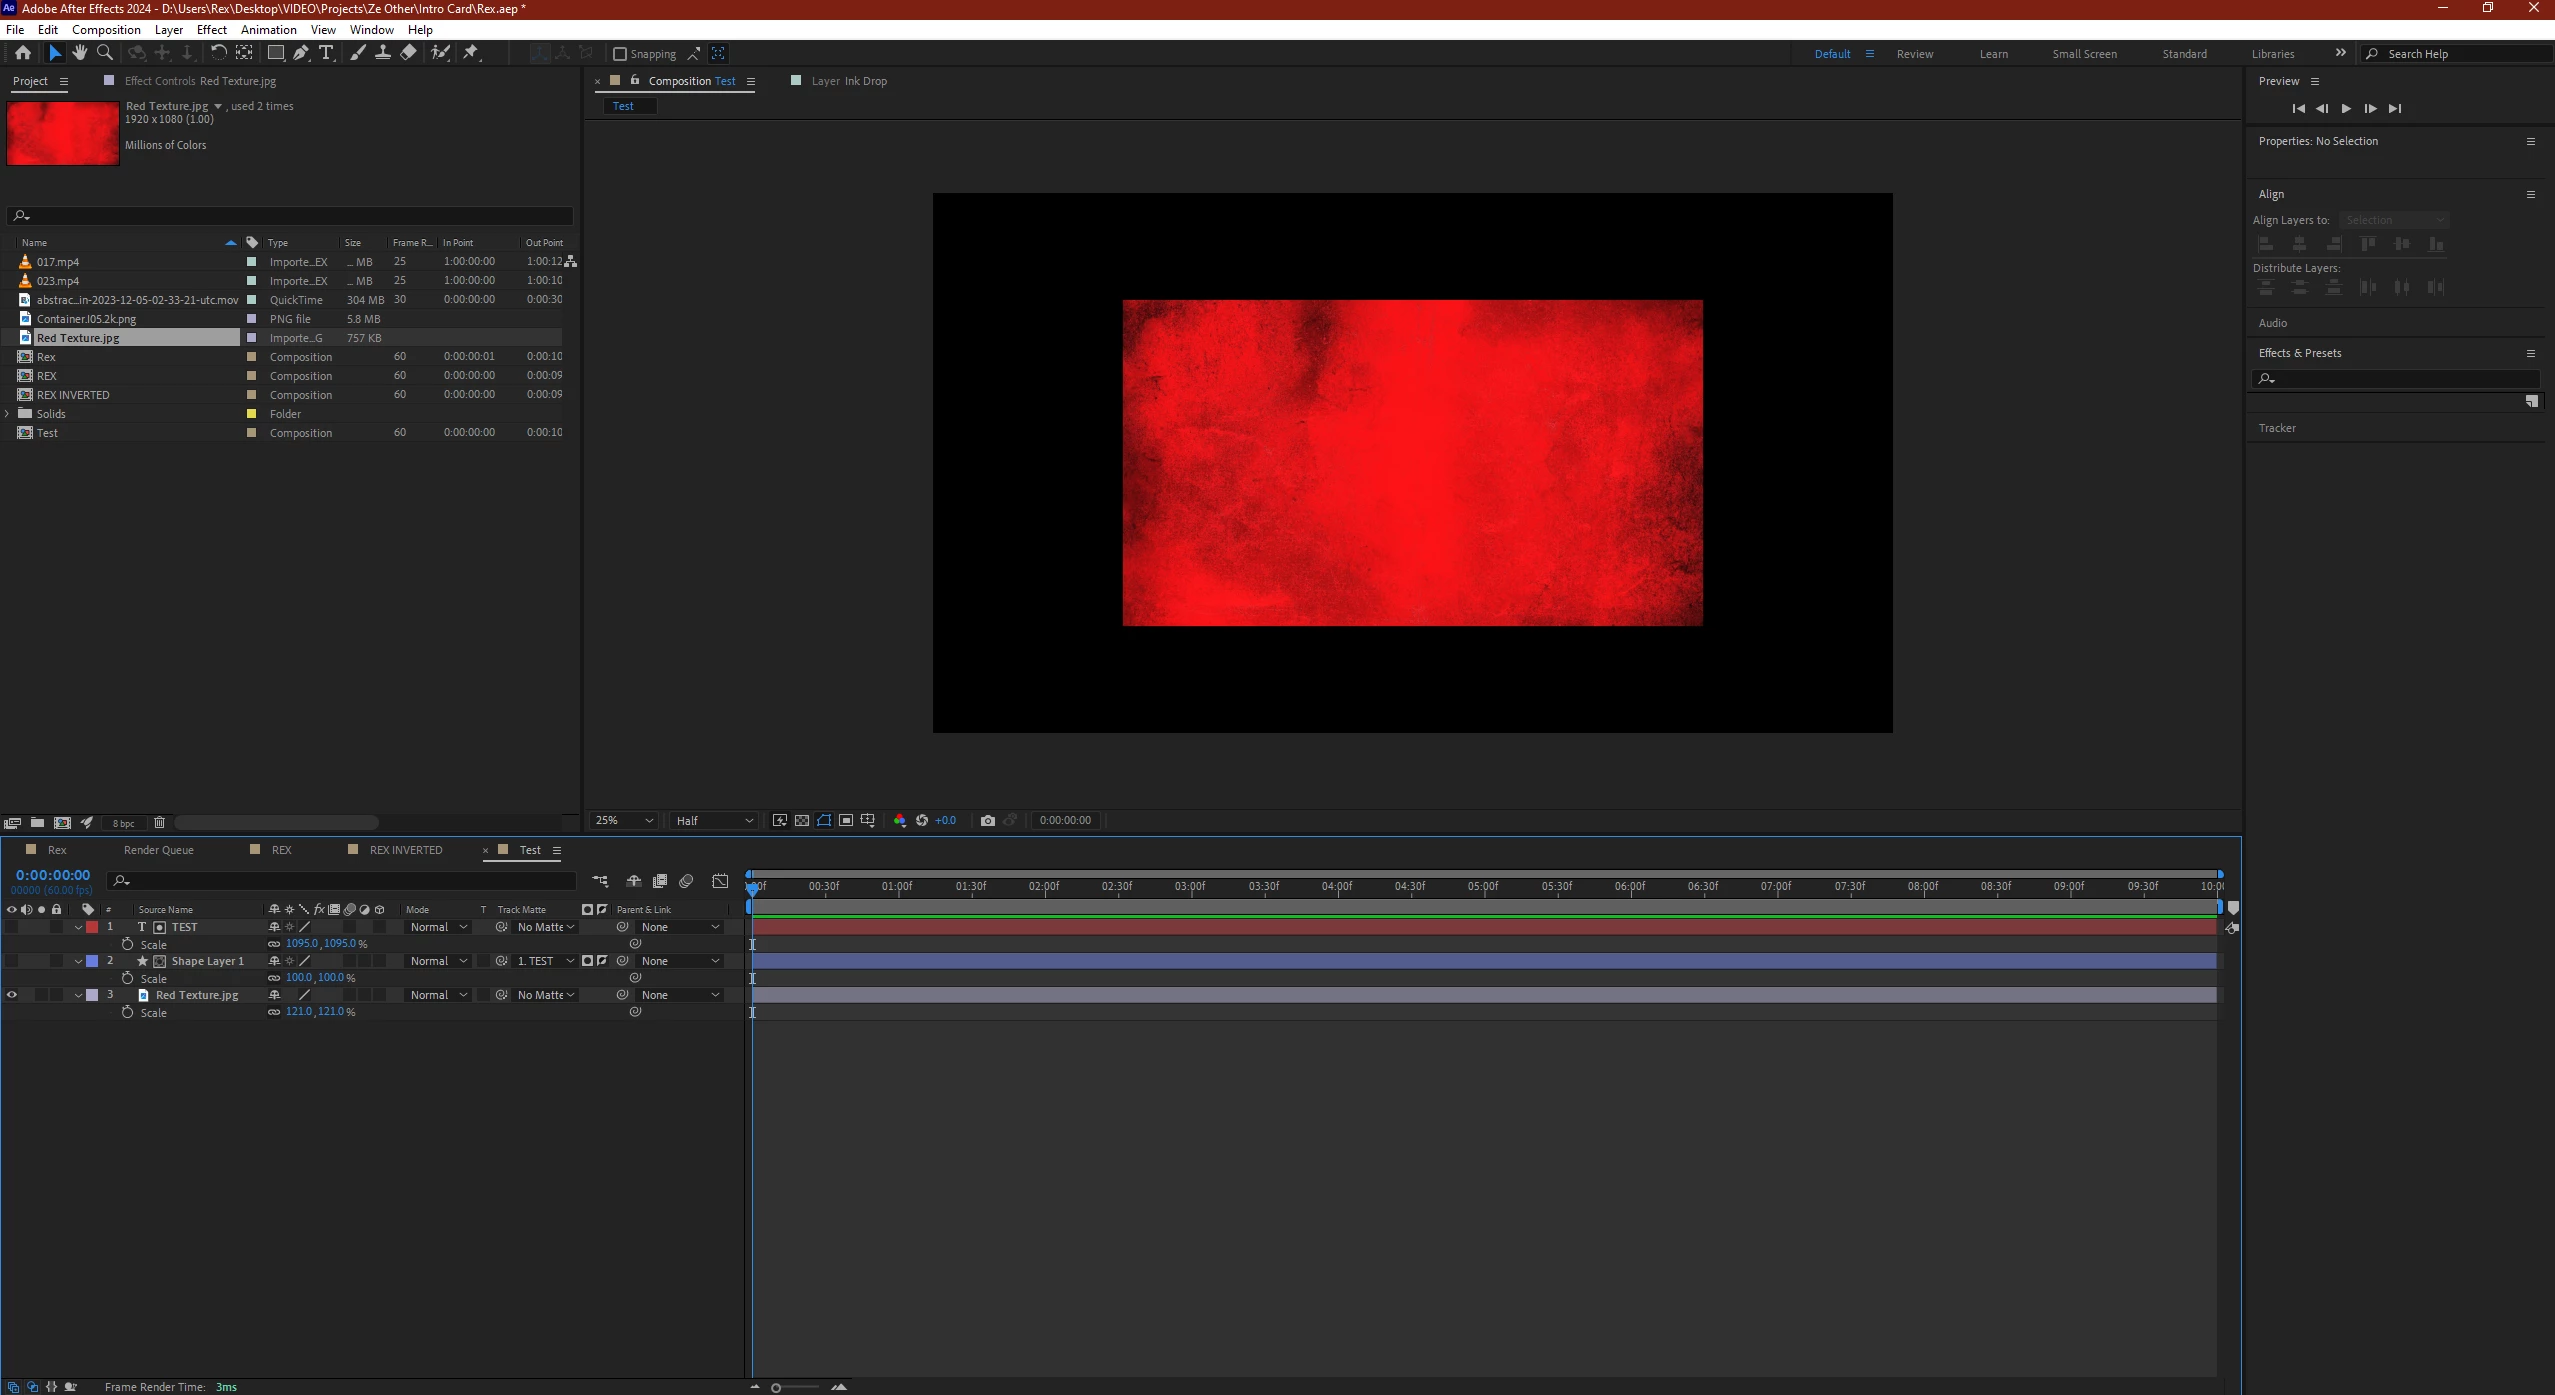The image size is (2555, 1395).
Task: Play the preview
Action: (x=2346, y=108)
